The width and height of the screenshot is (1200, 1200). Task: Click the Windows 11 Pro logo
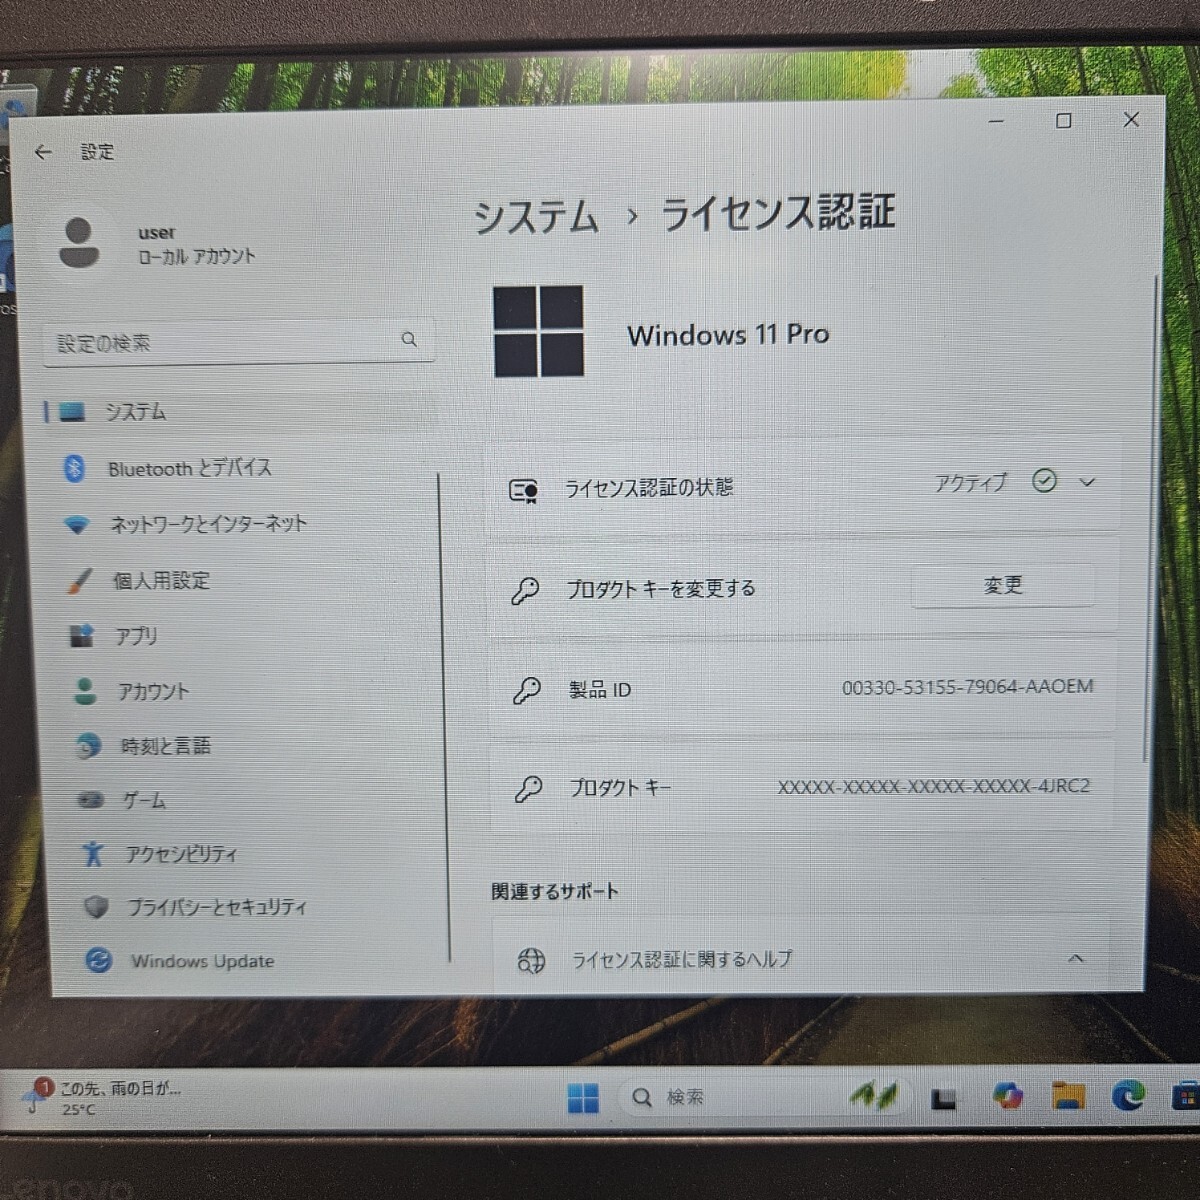click(x=539, y=331)
